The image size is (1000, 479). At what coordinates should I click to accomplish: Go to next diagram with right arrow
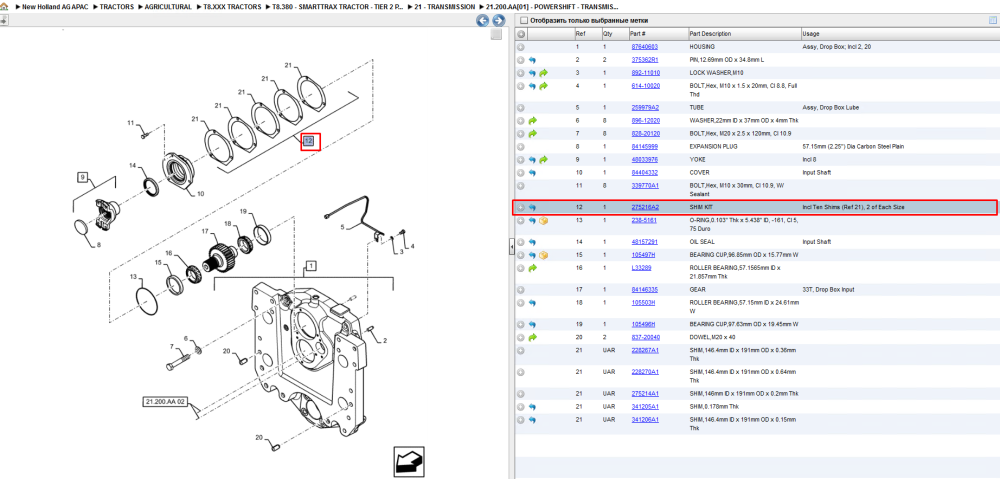coord(498,20)
